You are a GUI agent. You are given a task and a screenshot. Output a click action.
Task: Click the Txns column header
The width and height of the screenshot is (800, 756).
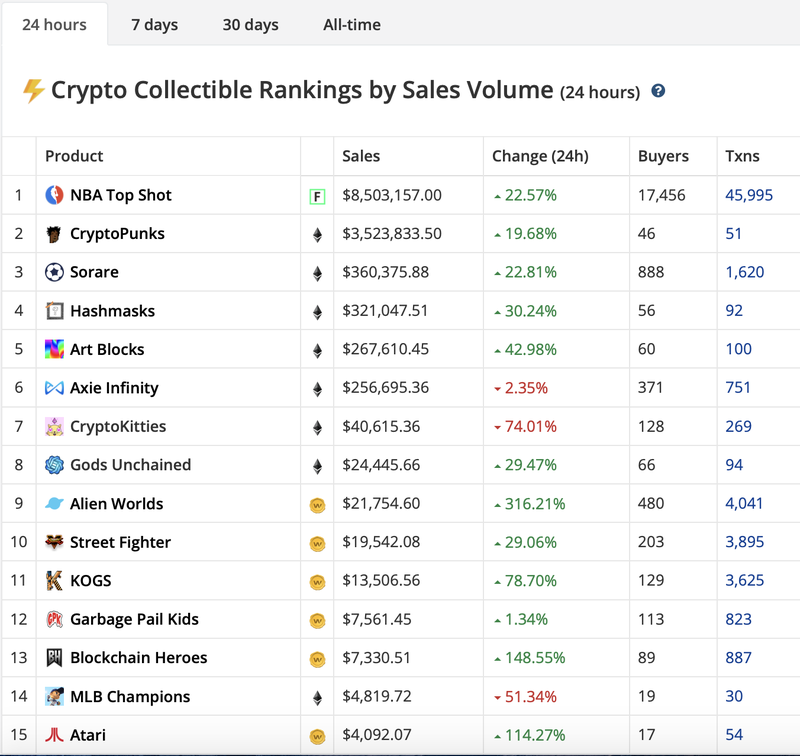(x=742, y=156)
